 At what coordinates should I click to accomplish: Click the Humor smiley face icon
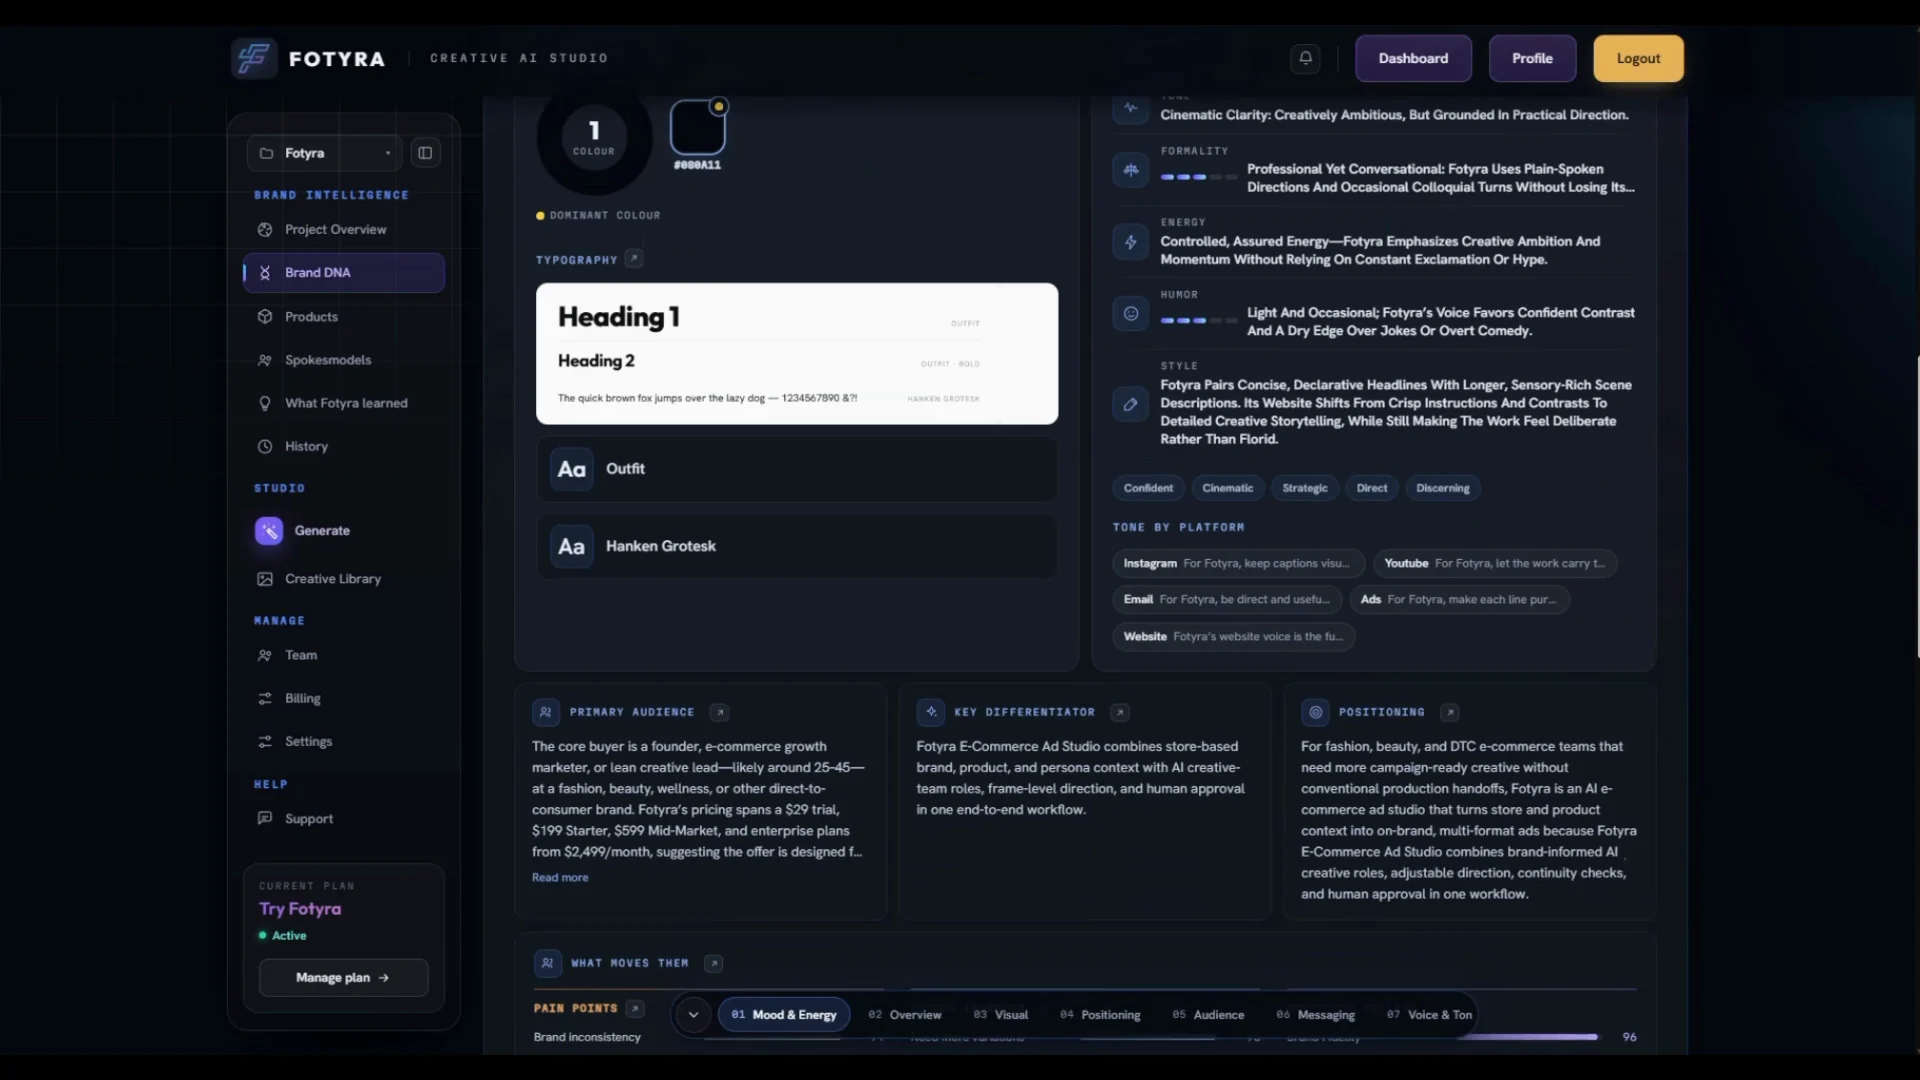(x=1131, y=314)
